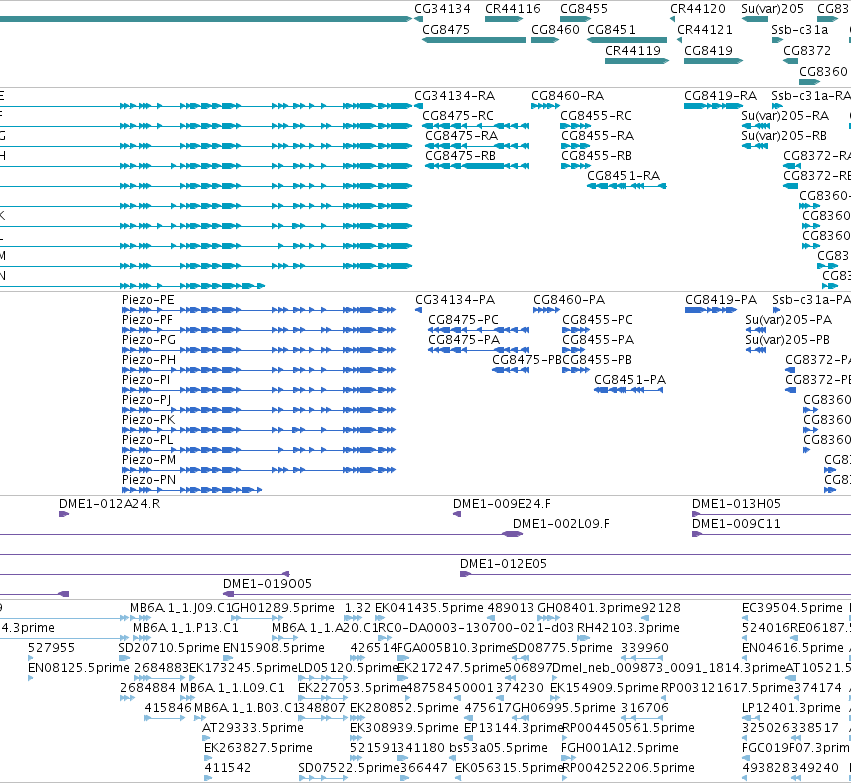Open the Piezo-PG protein label
Image resolution: width=851 pixels, height=783 pixels.
point(149,340)
